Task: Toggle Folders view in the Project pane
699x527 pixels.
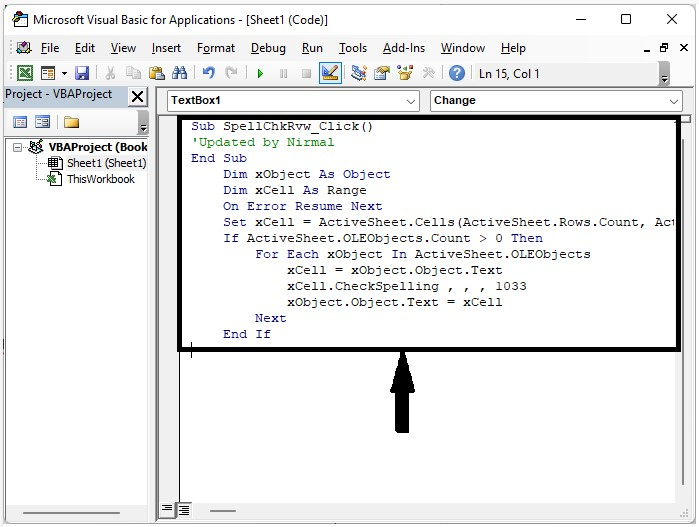Action: pos(71,122)
